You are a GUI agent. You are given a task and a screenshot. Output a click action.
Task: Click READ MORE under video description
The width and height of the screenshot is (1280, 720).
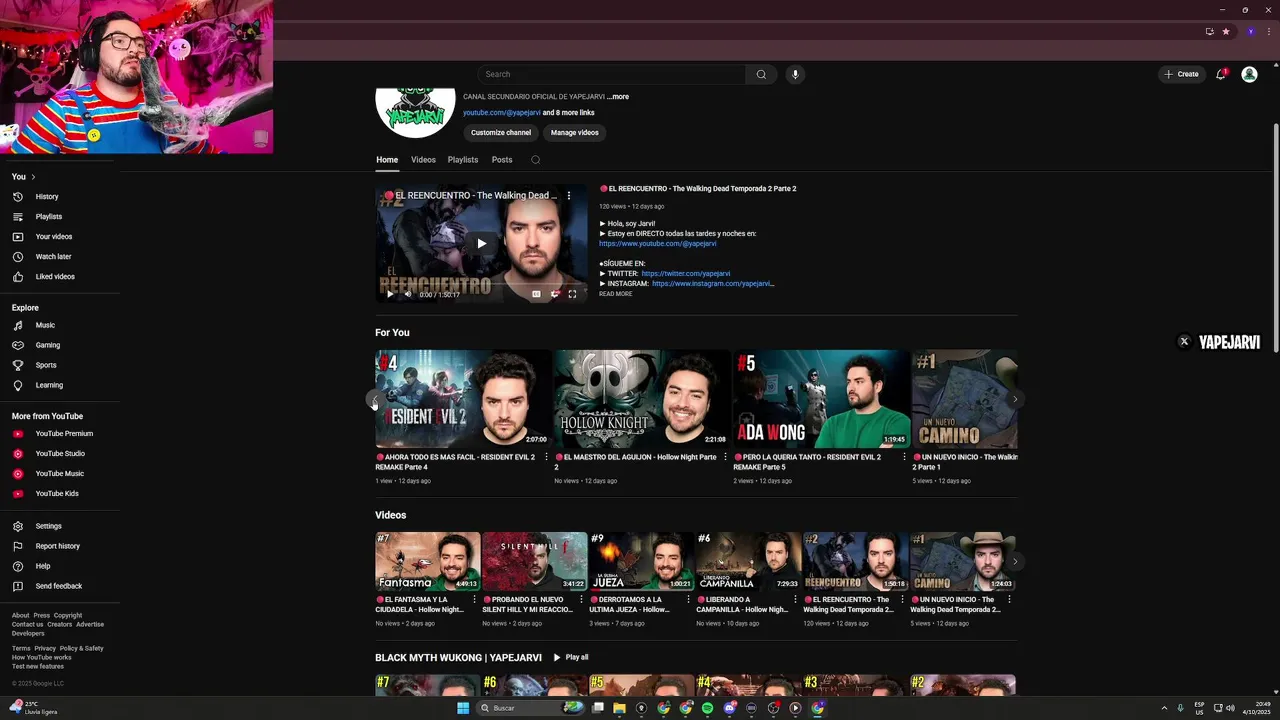click(615, 294)
